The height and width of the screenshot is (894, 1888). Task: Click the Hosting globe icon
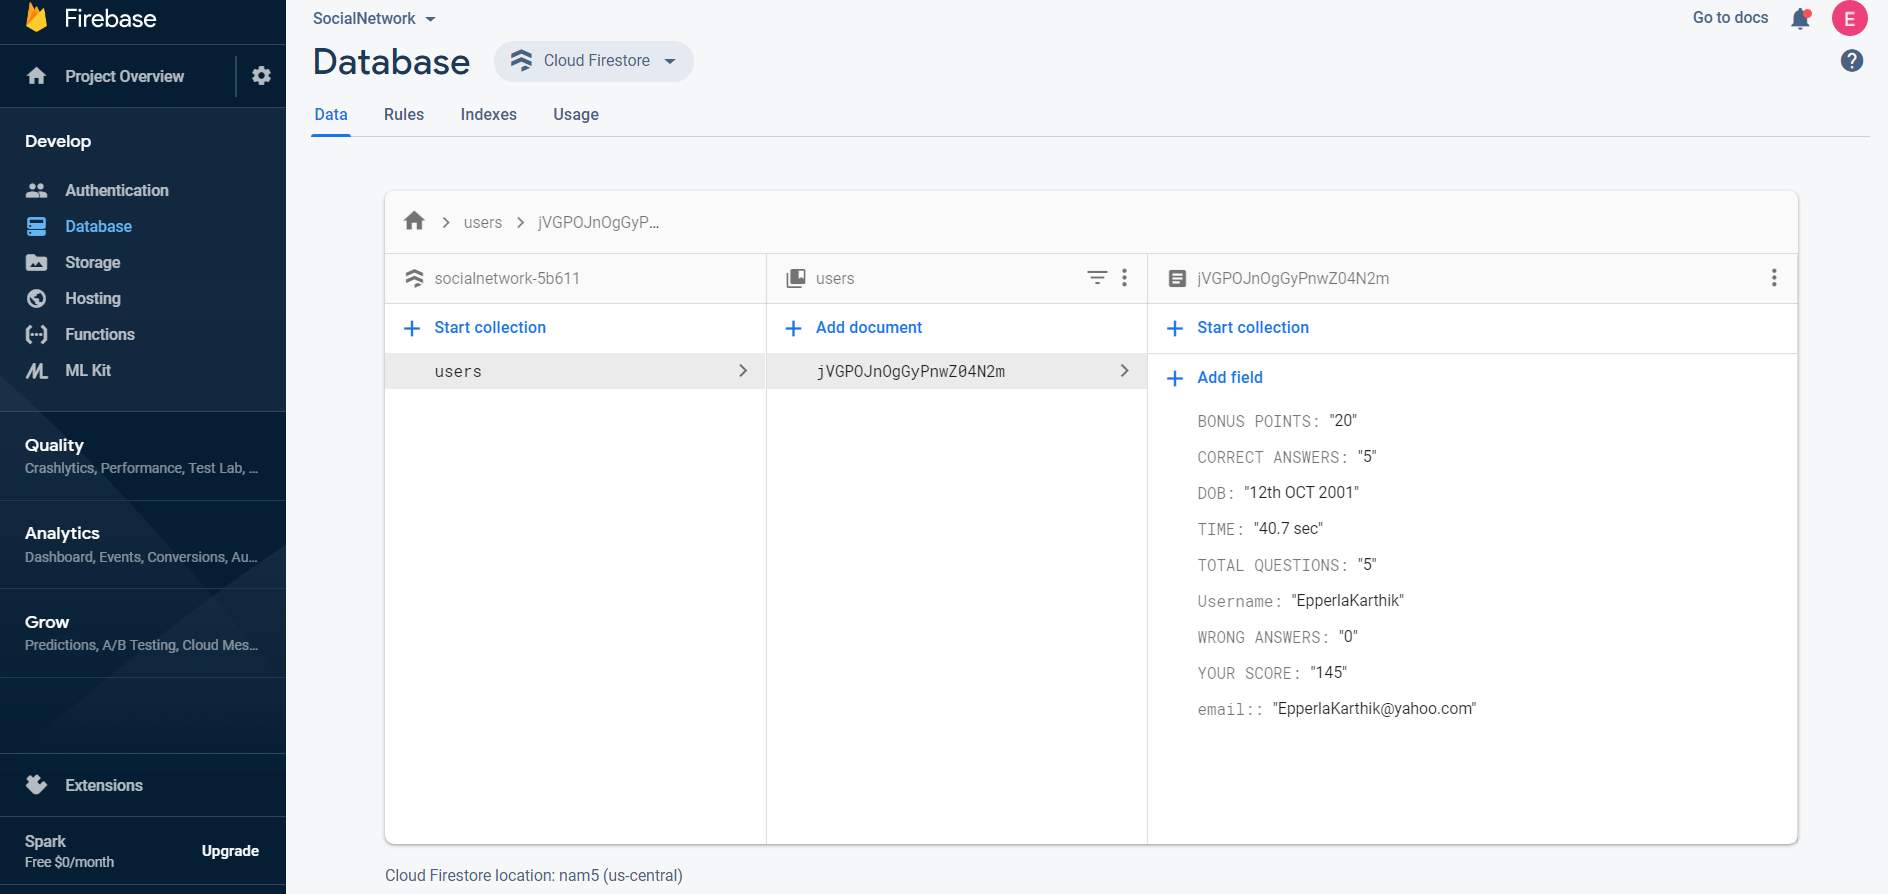[x=37, y=298]
